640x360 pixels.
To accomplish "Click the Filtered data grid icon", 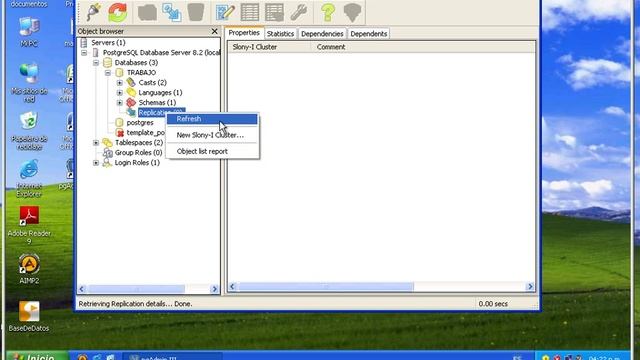I will click(x=274, y=12).
